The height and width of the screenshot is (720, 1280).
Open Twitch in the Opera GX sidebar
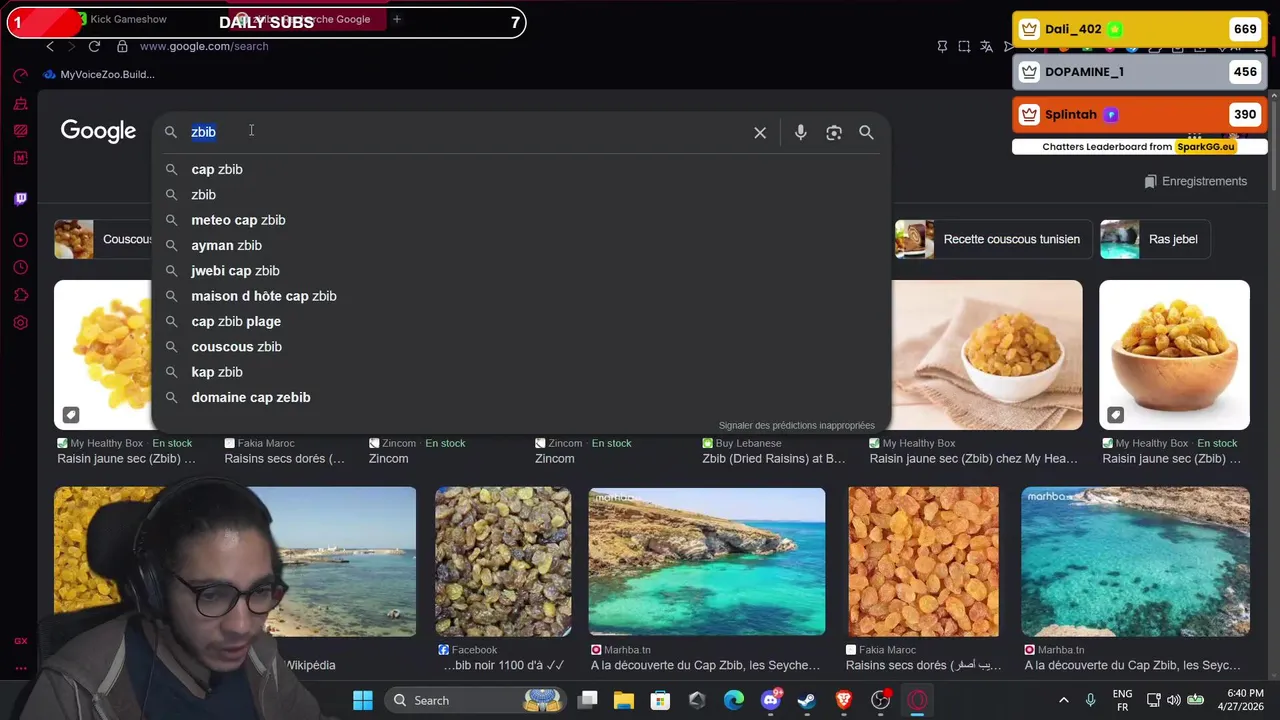coord(20,198)
